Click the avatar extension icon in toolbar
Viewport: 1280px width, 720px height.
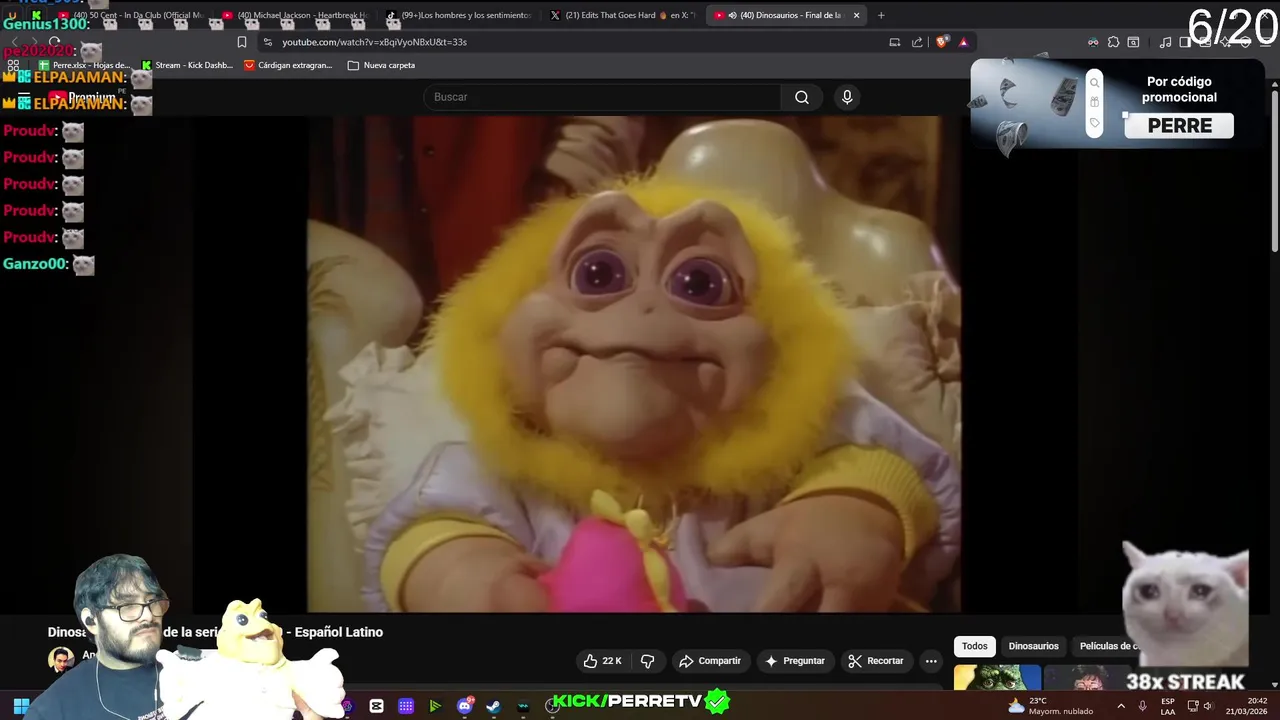[x=1093, y=42]
